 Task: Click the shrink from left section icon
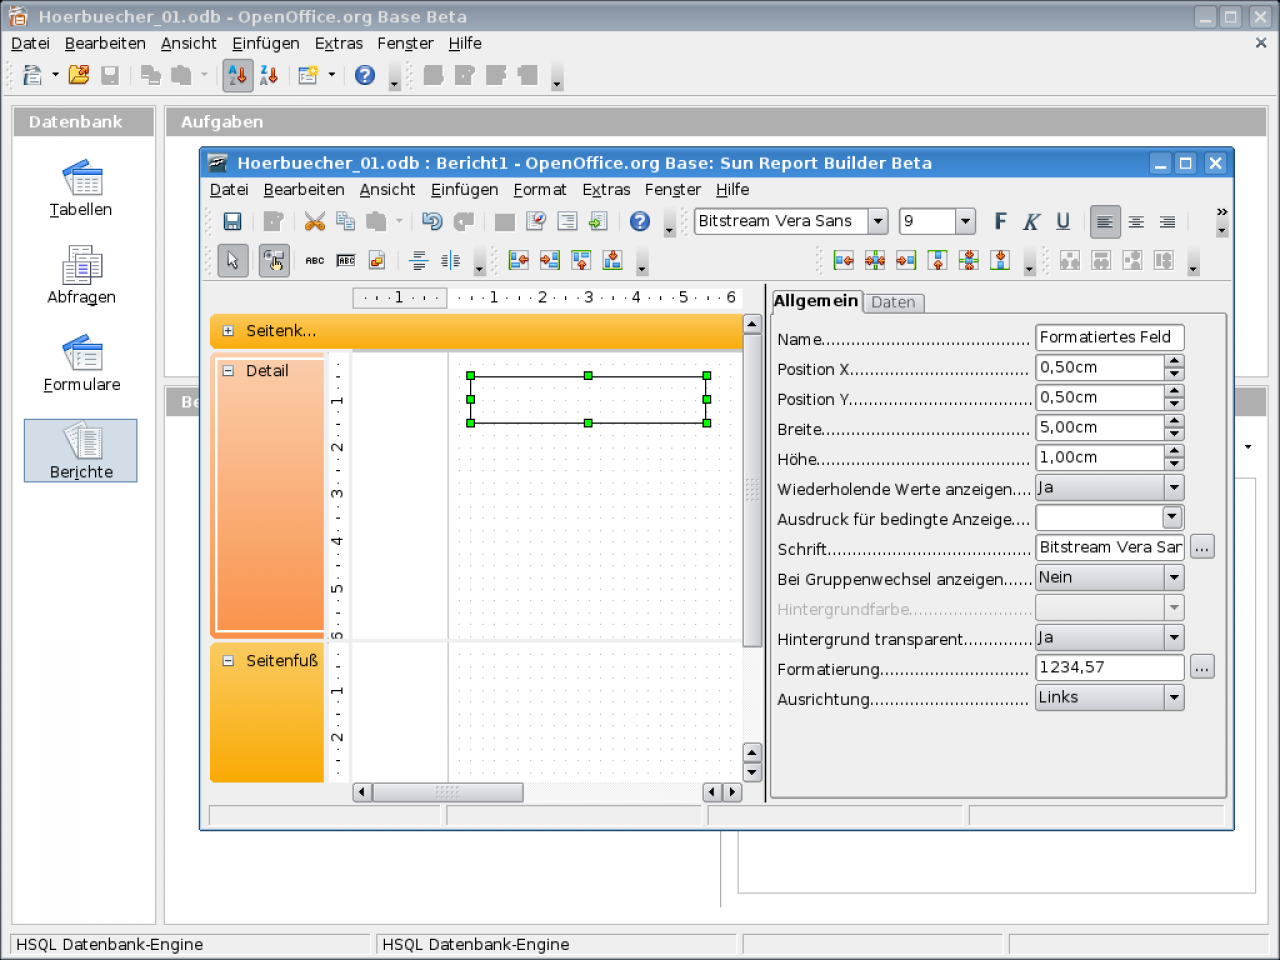[x=844, y=261]
